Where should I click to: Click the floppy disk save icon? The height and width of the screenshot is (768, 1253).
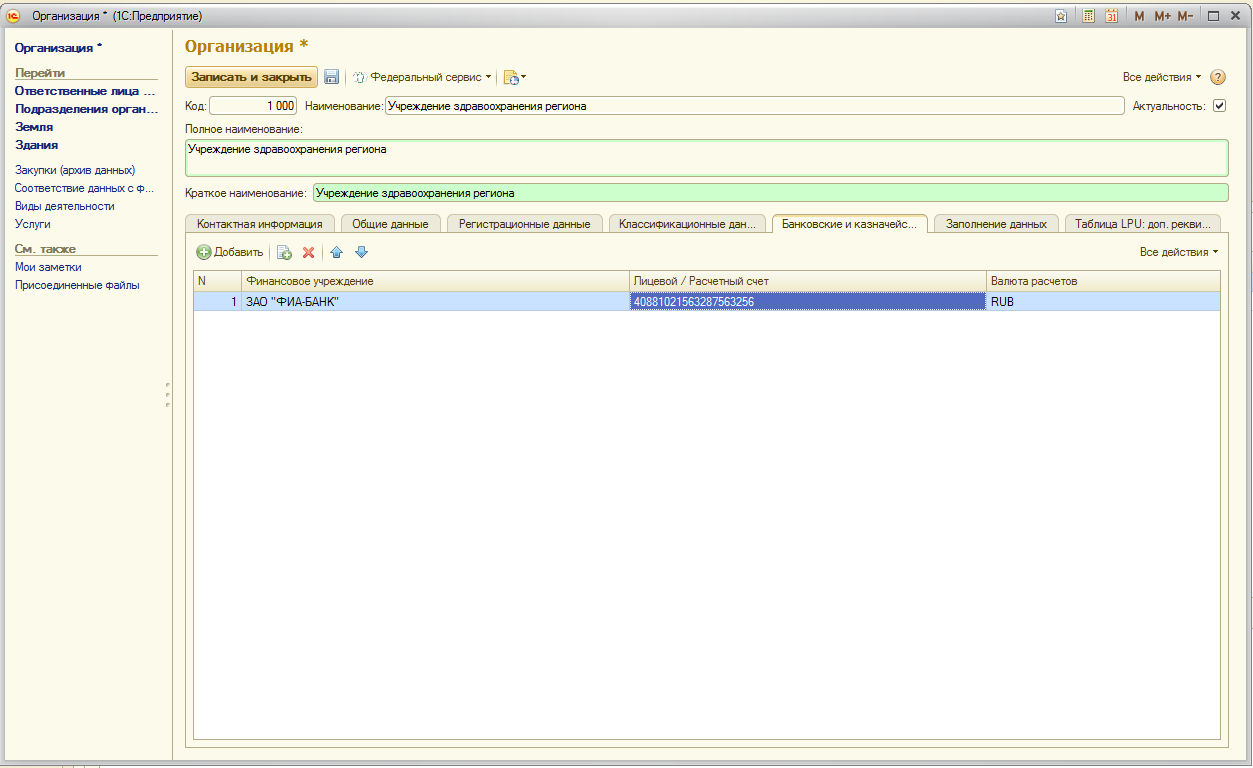(x=332, y=77)
